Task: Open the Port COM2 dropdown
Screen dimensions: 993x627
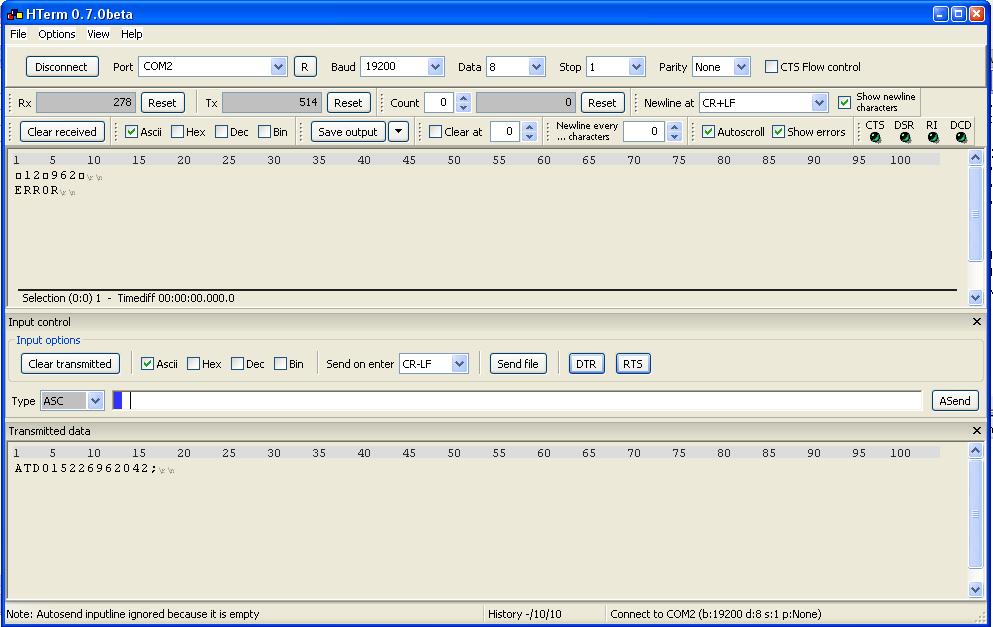Action: (x=278, y=66)
